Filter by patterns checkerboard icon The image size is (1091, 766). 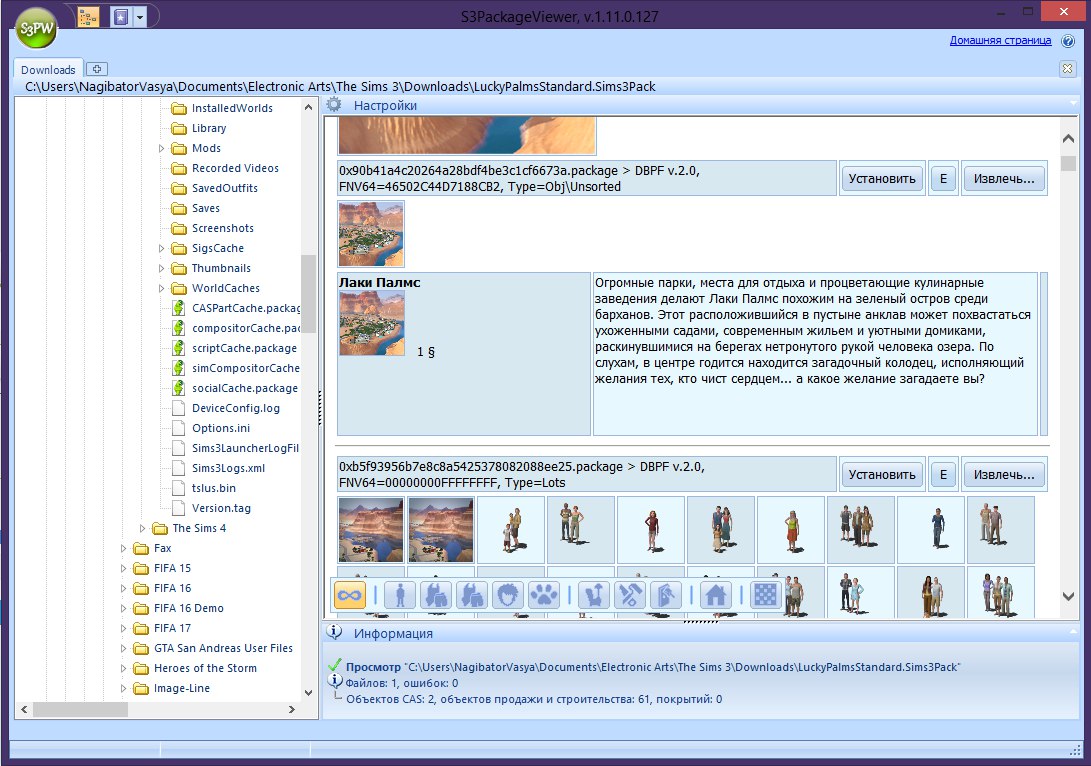765,596
